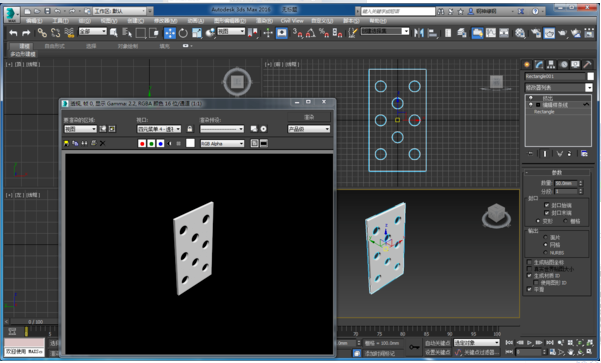The width and height of the screenshot is (601, 363).
Task: Open the Render Setup dialog
Action: pyautogui.click(x=536, y=33)
